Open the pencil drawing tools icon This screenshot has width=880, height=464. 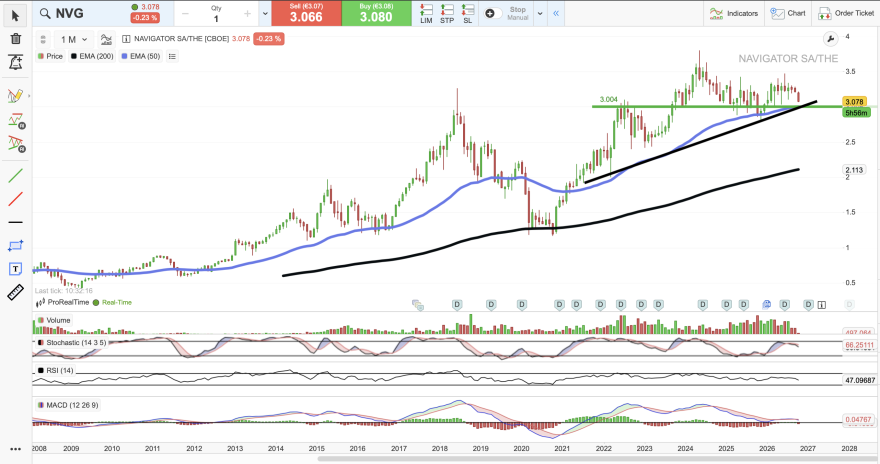[x=15, y=96]
